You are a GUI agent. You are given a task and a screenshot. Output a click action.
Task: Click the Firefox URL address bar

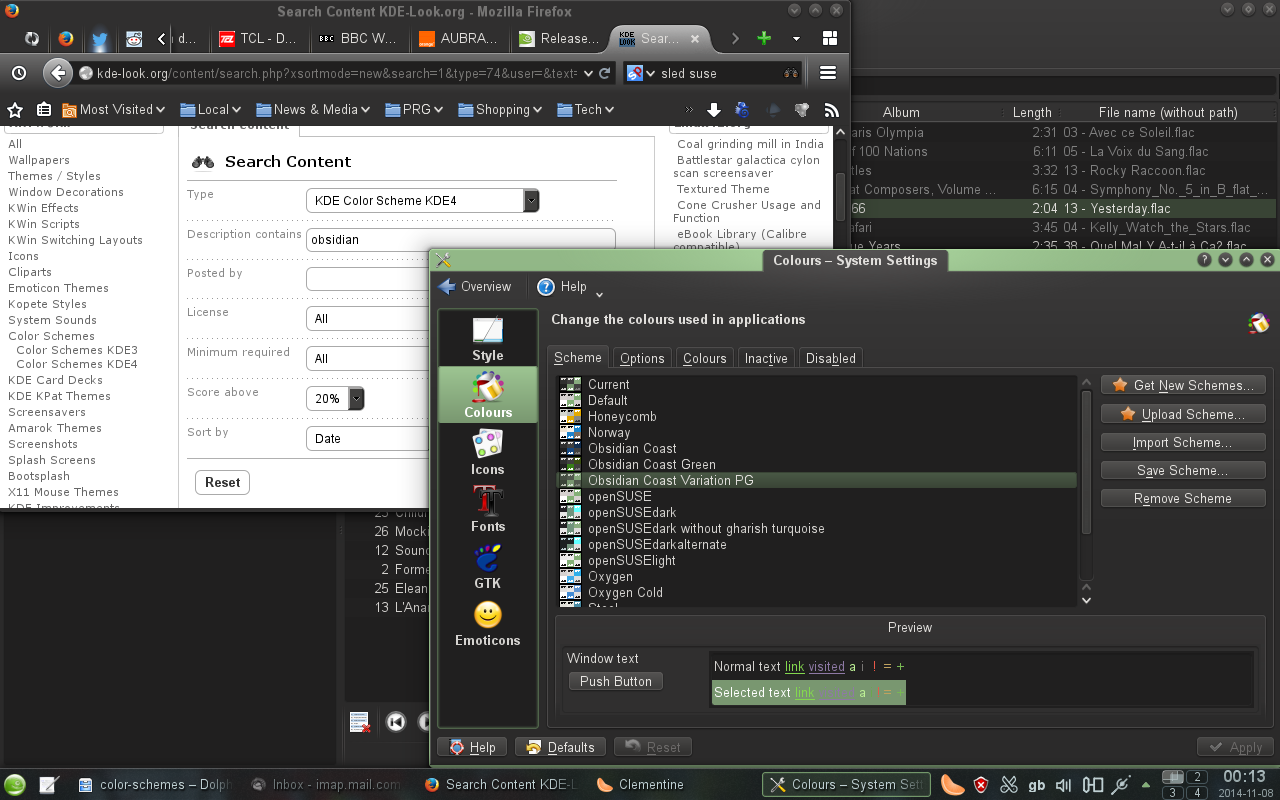pos(335,73)
